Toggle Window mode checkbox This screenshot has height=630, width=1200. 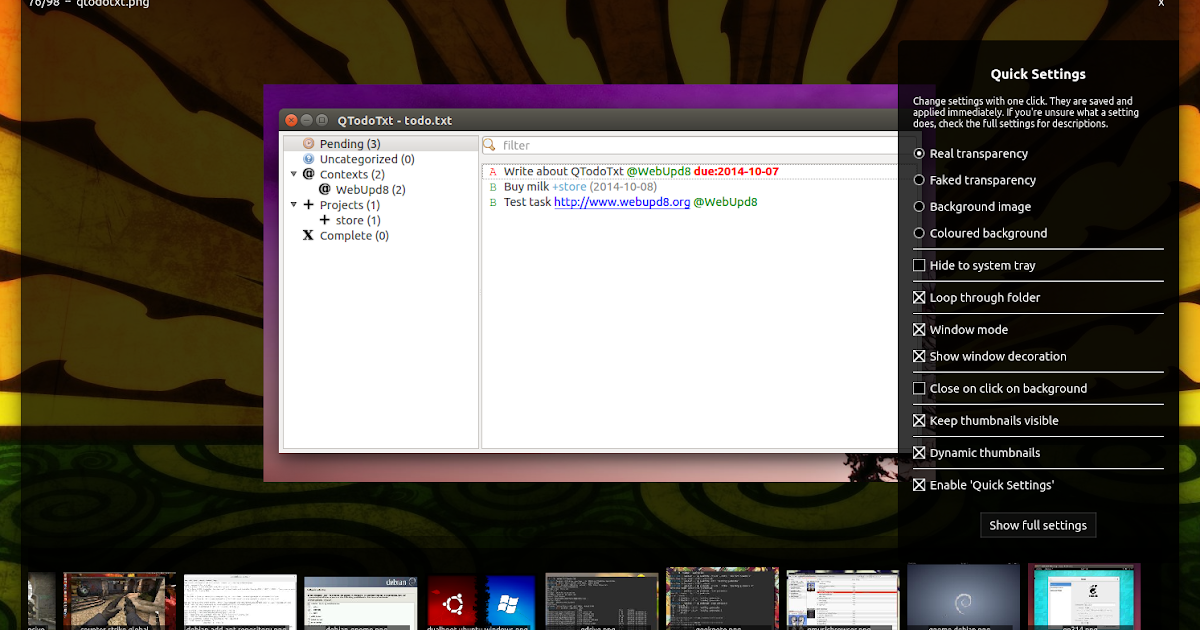tap(919, 329)
